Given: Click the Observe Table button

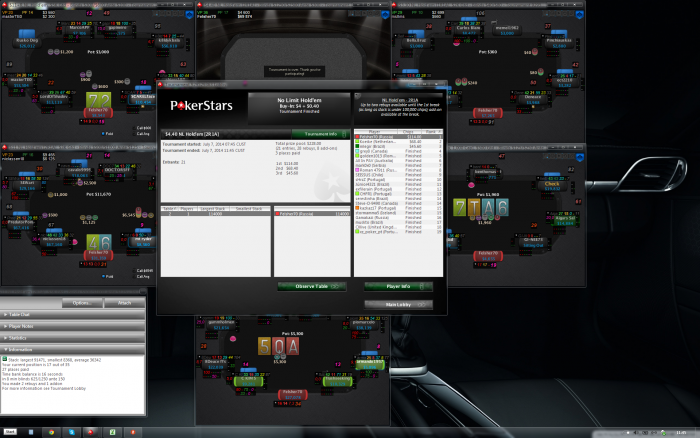Looking at the screenshot, I should pos(312,286).
